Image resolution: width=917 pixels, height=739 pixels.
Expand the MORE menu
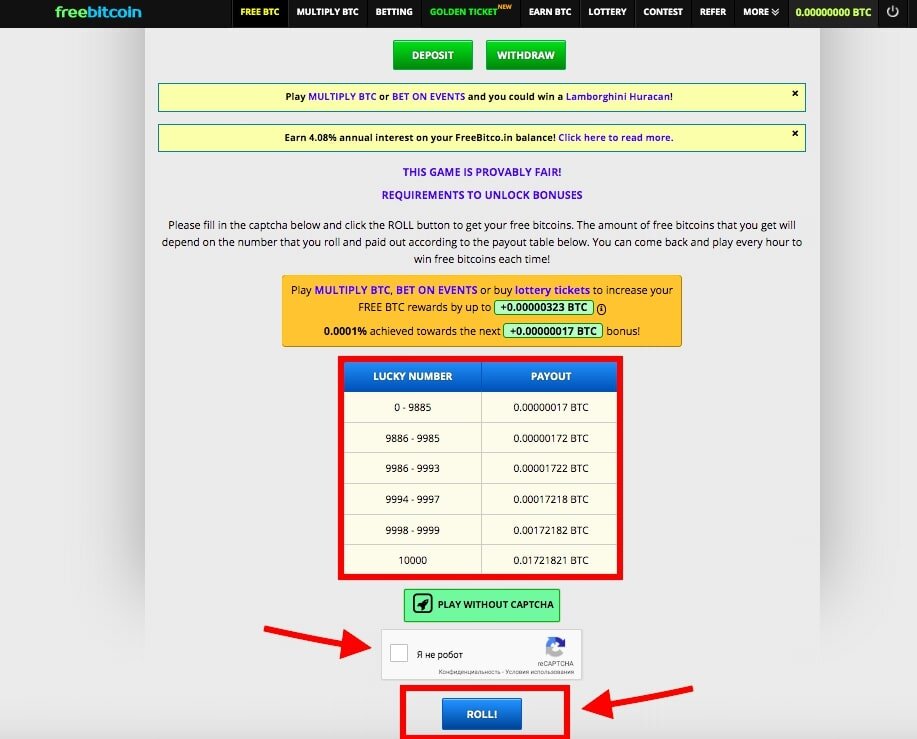coord(761,12)
